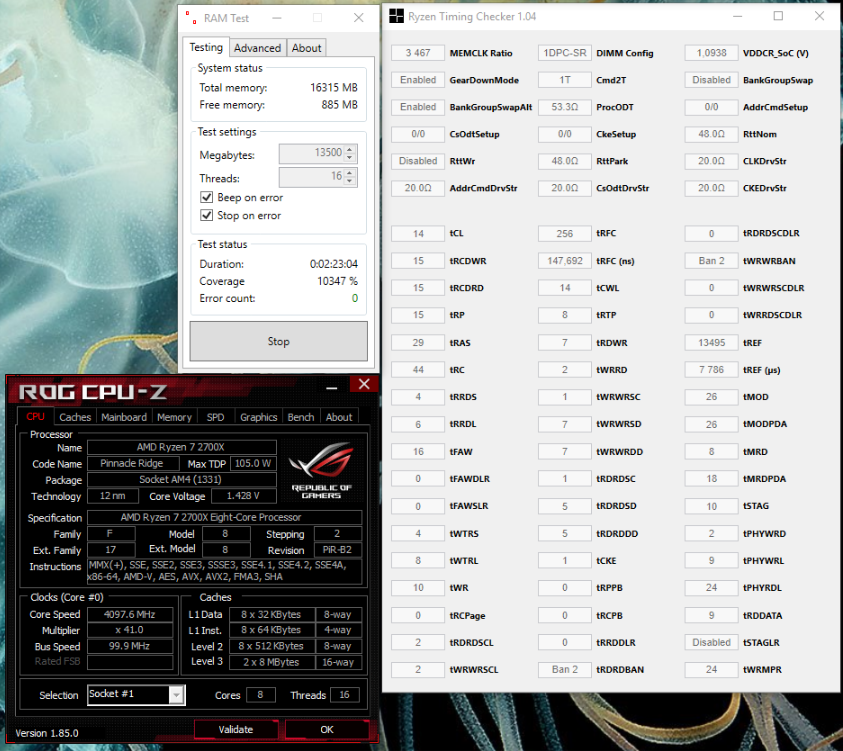Click the OK button in CPU-Z
The image size is (843, 751).
(x=327, y=729)
